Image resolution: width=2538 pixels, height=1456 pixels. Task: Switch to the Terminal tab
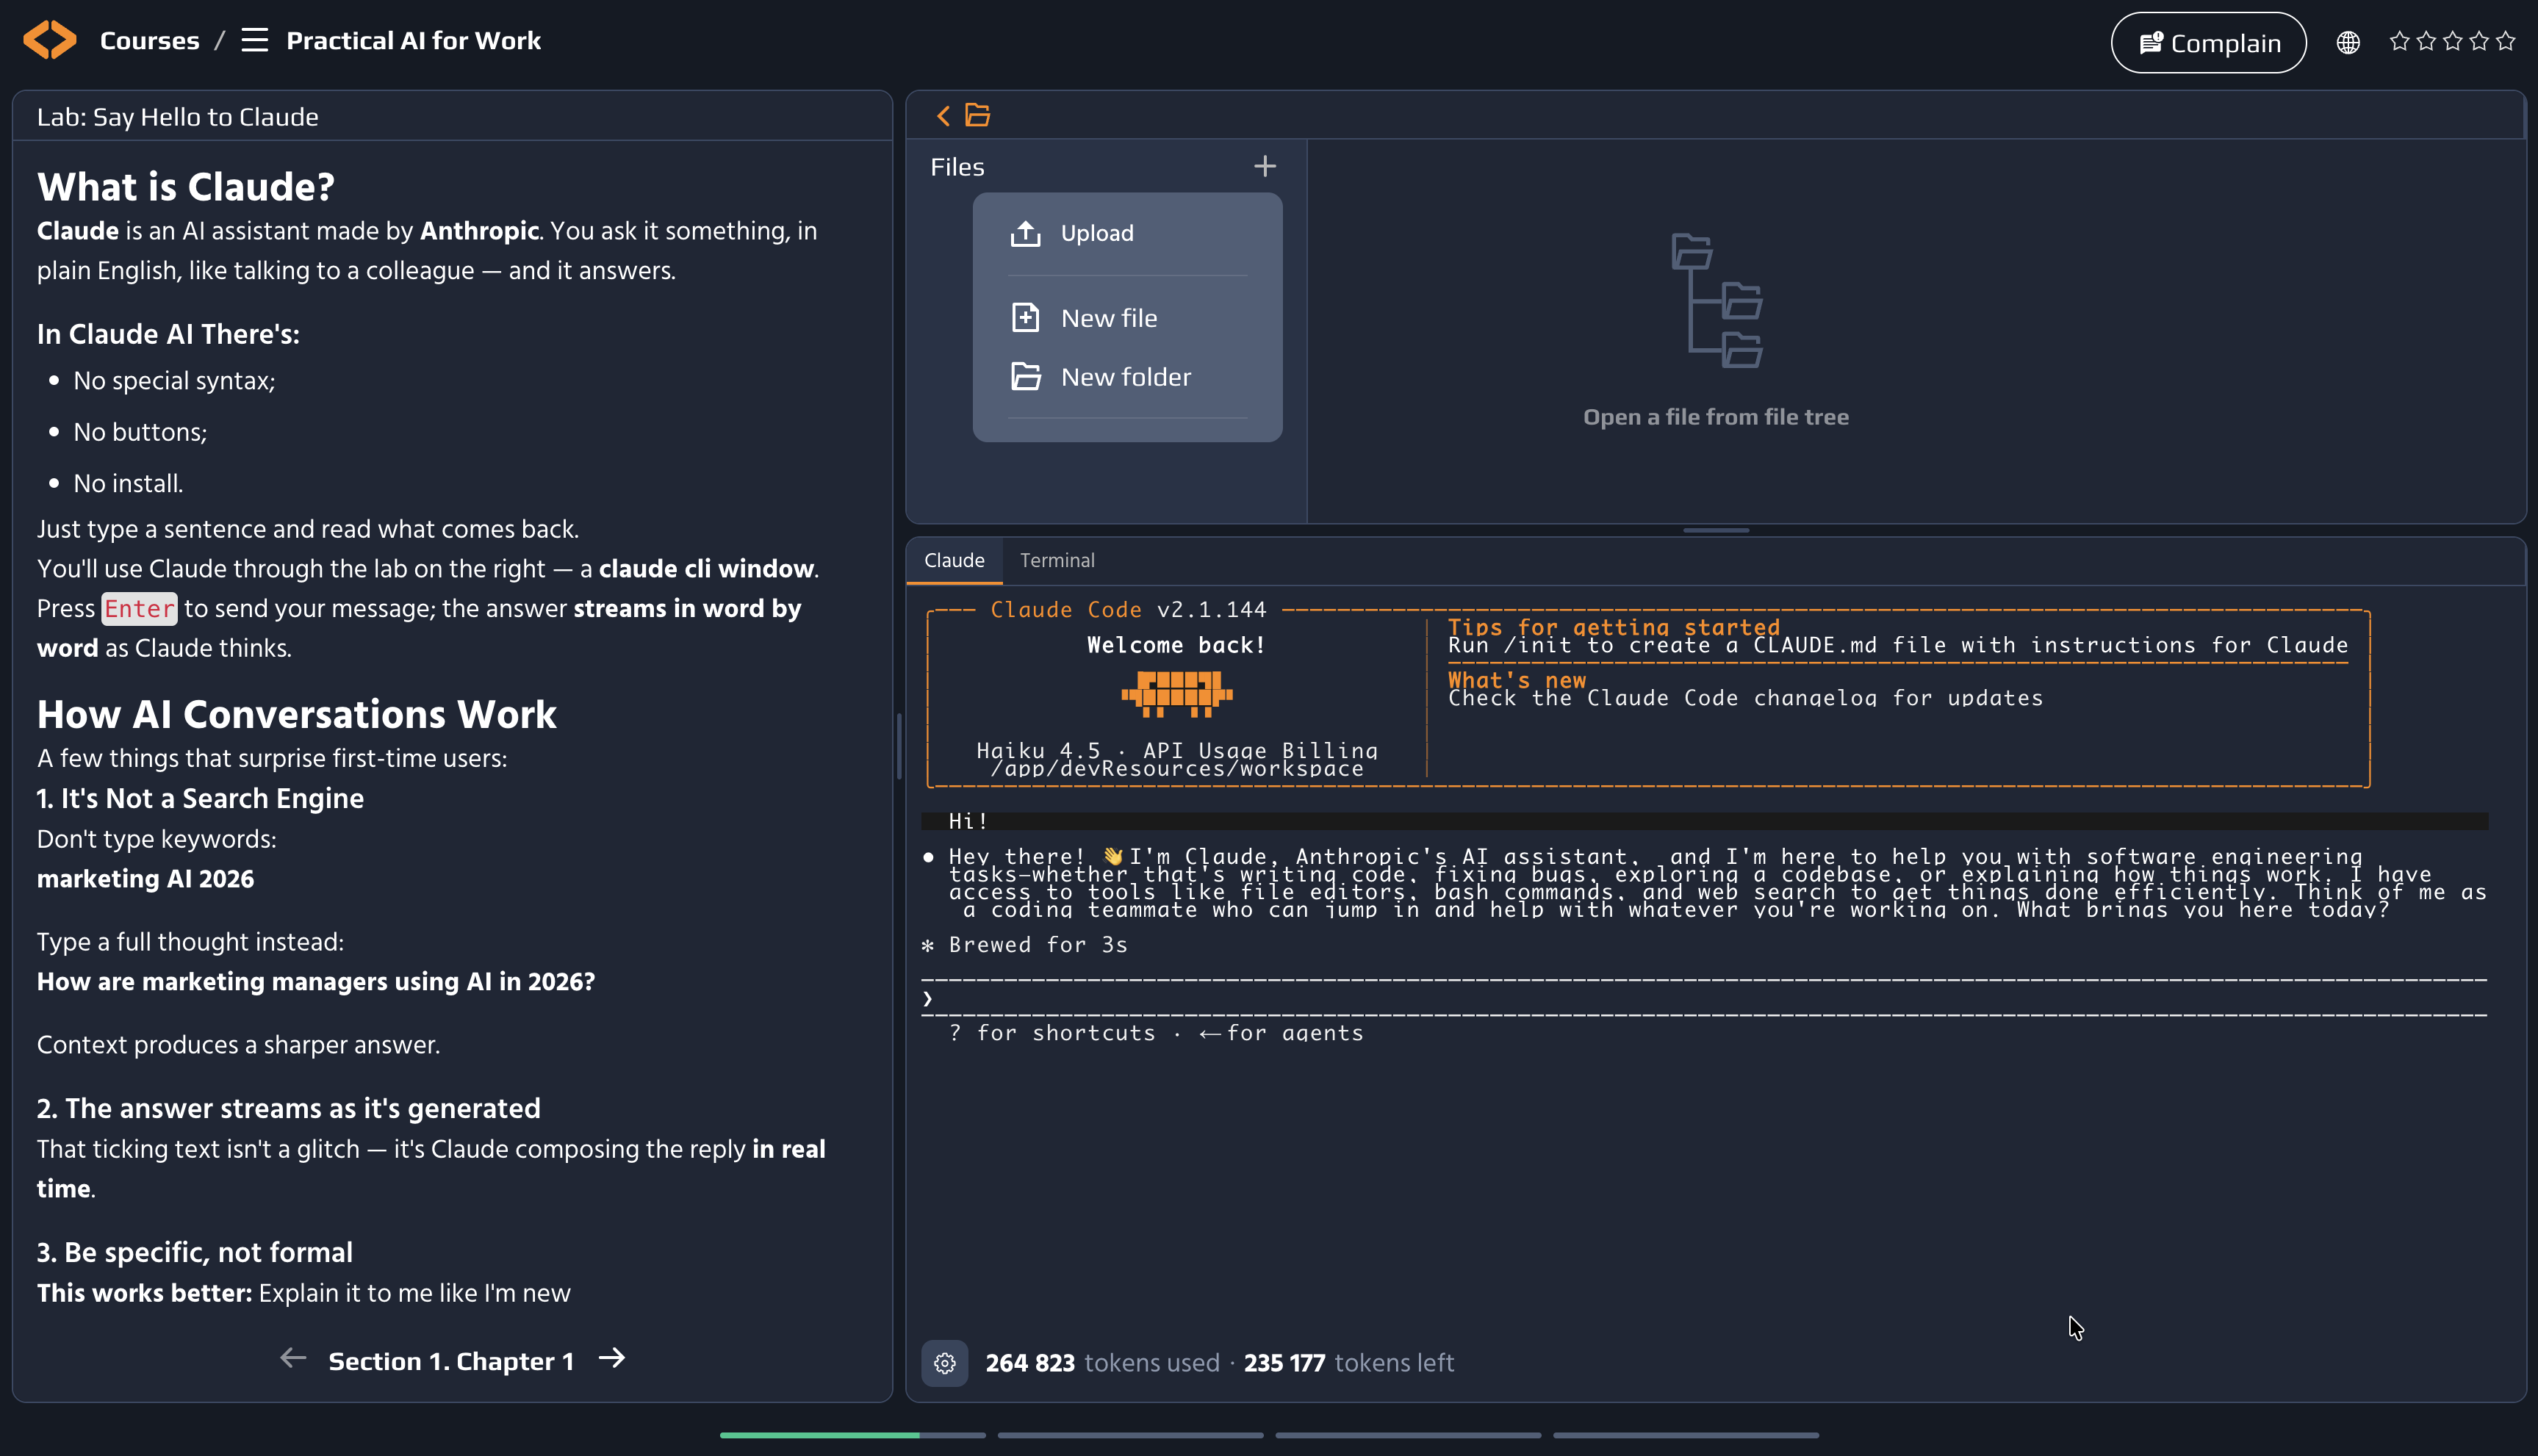point(1057,560)
